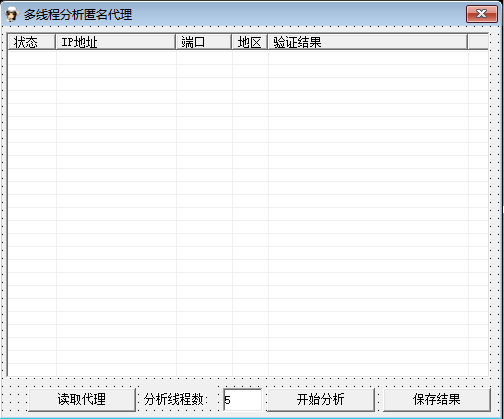Click the divider between 端口 and 地区 headers

pos(232,42)
